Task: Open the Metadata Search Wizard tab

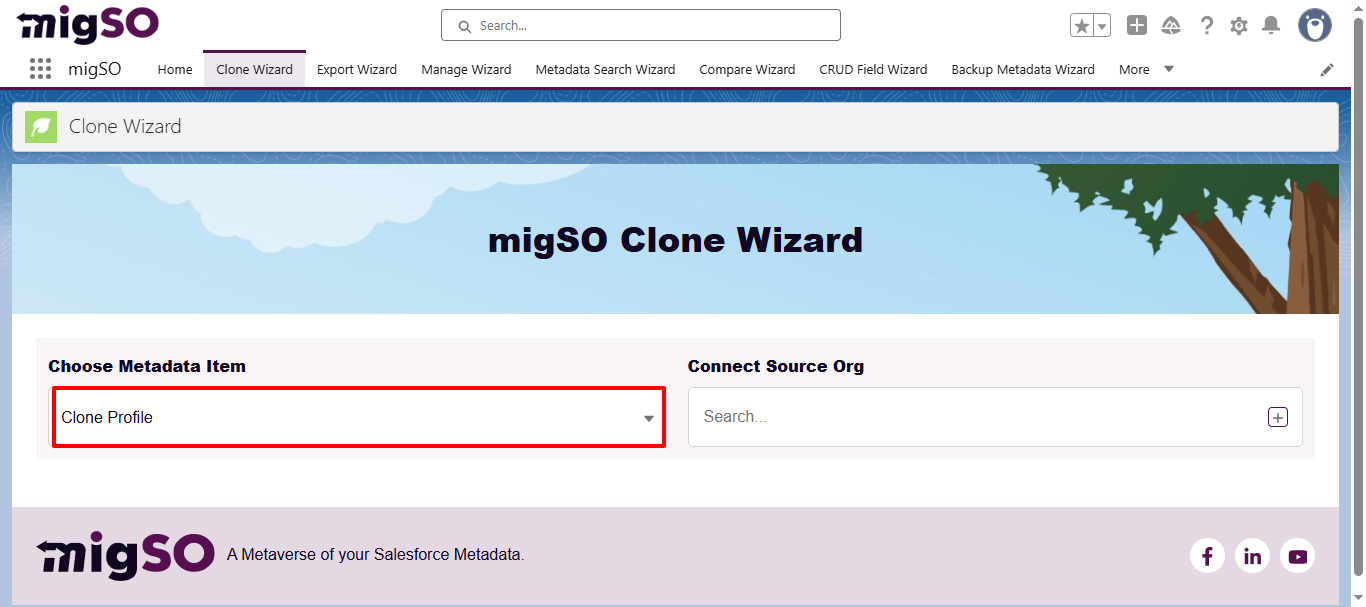Action: pyautogui.click(x=605, y=69)
